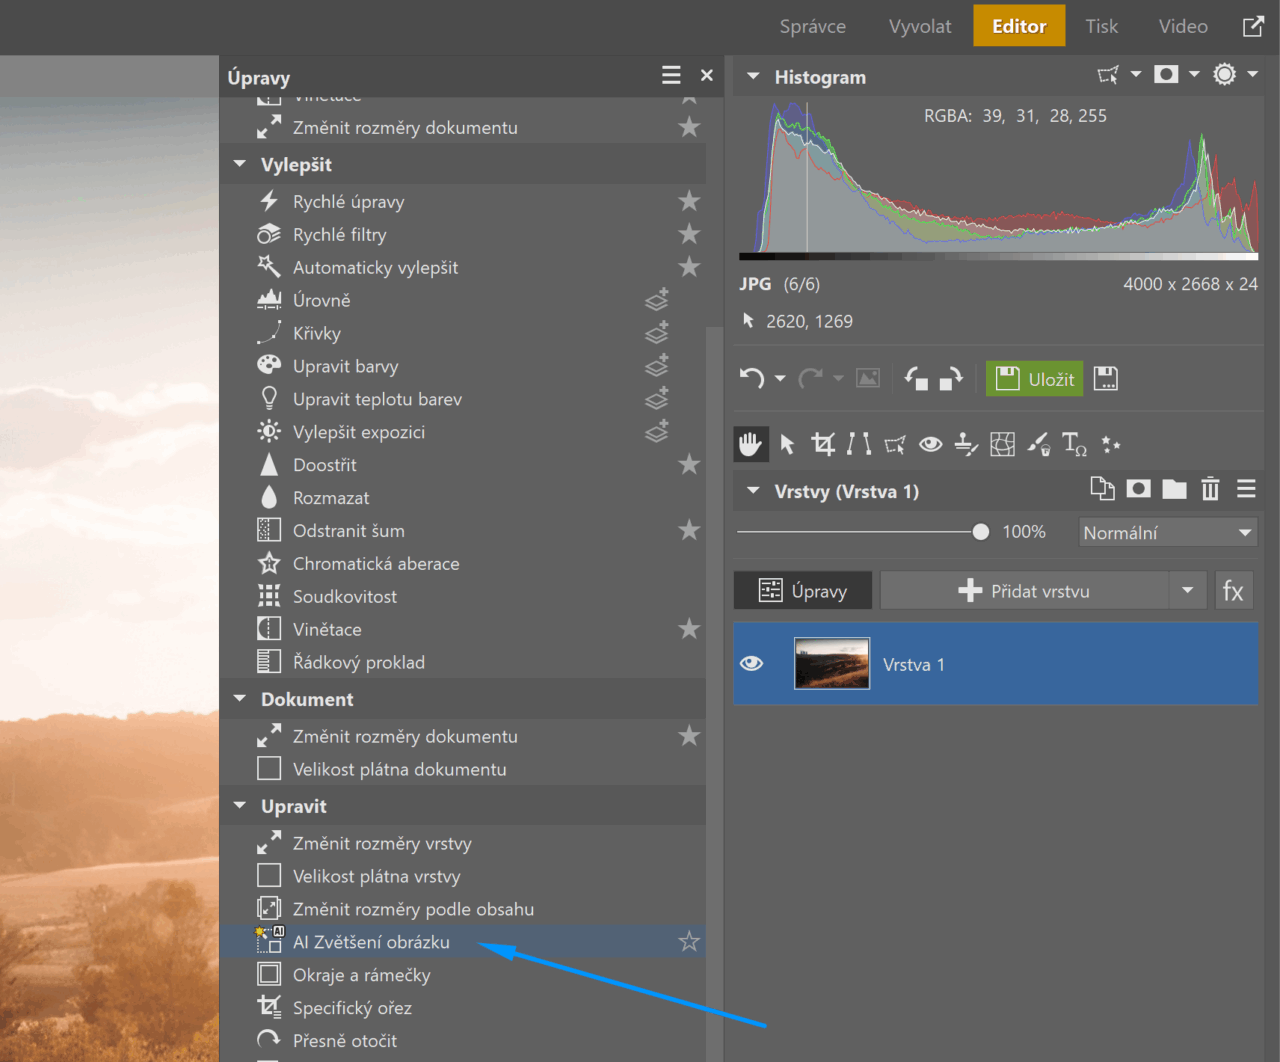Collapse the Vylepšit section
This screenshot has height=1062, width=1280.
(x=240, y=164)
